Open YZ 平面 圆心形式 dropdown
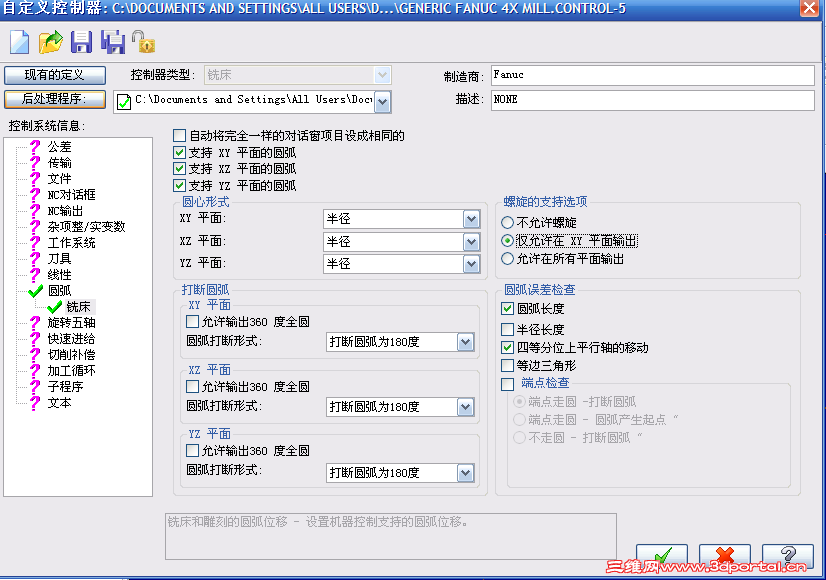The height and width of the screenshot is (580, 826). pyautogui.click(x=471, y=263)
